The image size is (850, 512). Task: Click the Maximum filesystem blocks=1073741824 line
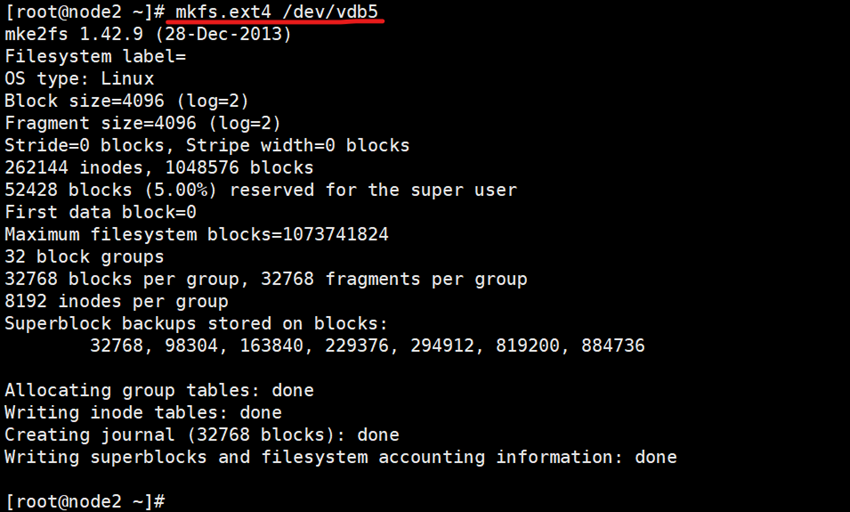tap(196, 234)
